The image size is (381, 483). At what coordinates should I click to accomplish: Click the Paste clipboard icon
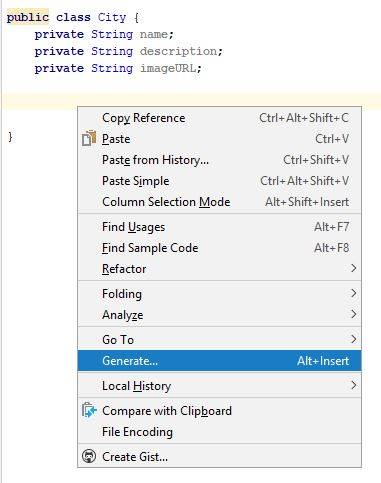pos(89,139)
